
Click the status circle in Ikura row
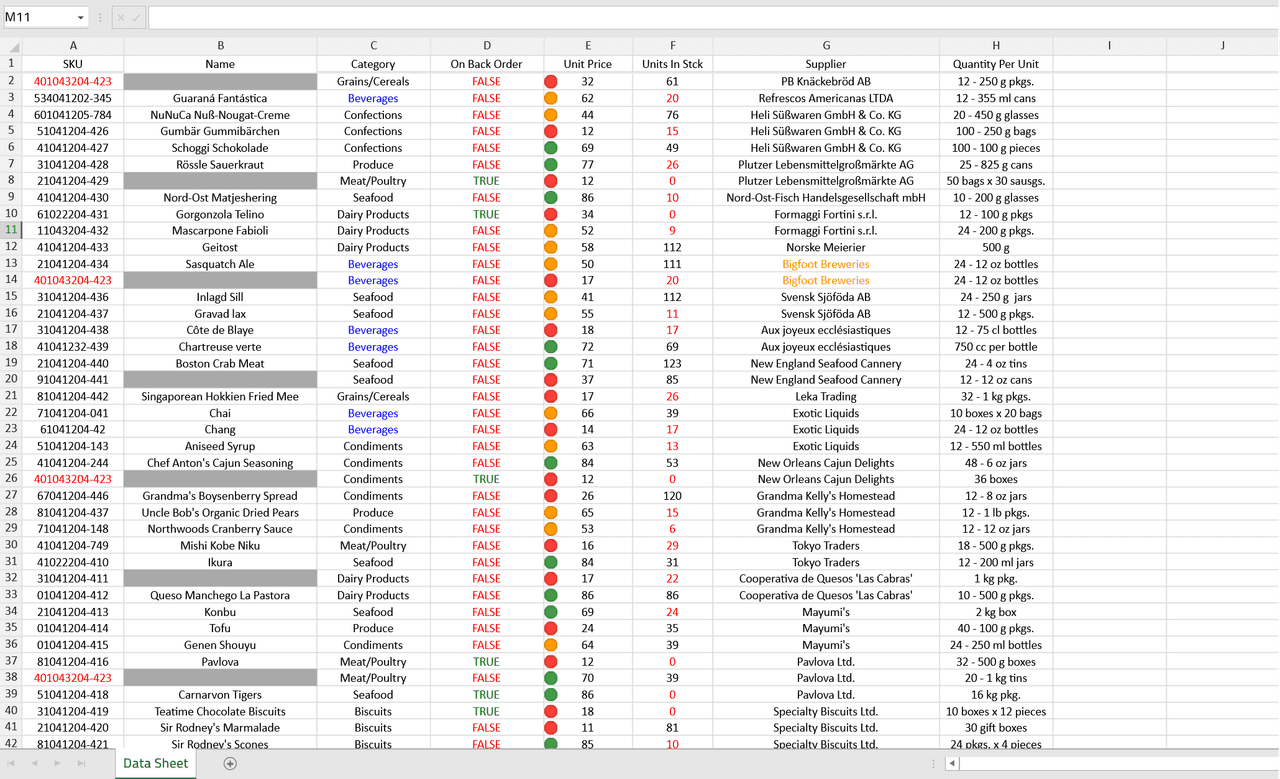[x=551, y=562]
